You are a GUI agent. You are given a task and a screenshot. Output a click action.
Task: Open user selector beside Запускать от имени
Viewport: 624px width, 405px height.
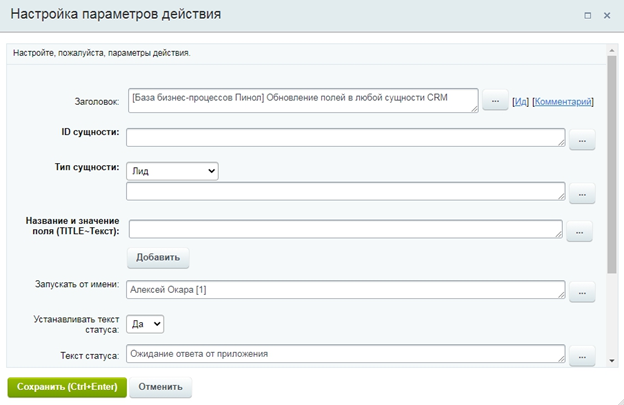tap(581, 292)
